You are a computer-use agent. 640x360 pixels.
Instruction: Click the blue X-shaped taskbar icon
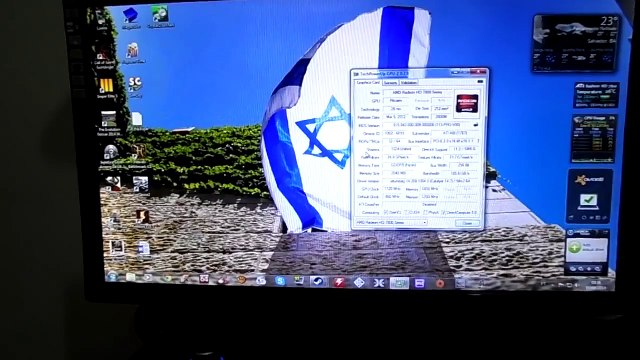click(x=378, y=282)
